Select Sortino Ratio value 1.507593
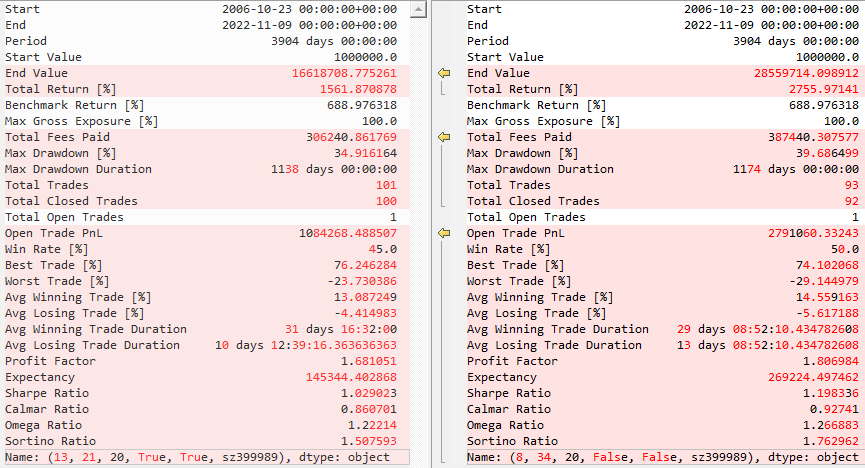The height and width of the screenshot is (468, 865). pos(369,441)
